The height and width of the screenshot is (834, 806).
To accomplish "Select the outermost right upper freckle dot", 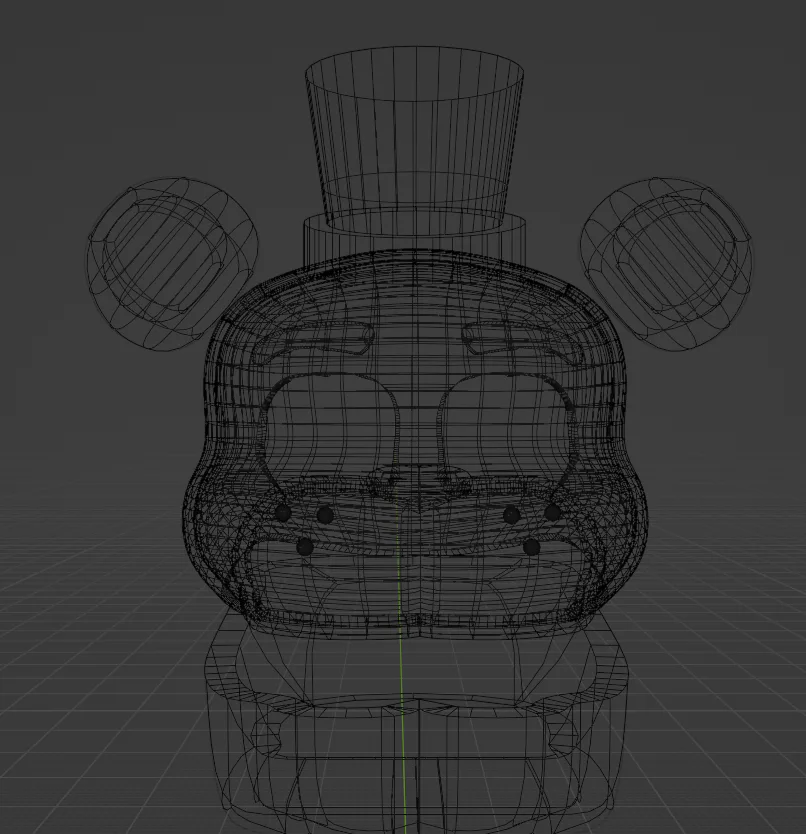I will click(553, 512).
